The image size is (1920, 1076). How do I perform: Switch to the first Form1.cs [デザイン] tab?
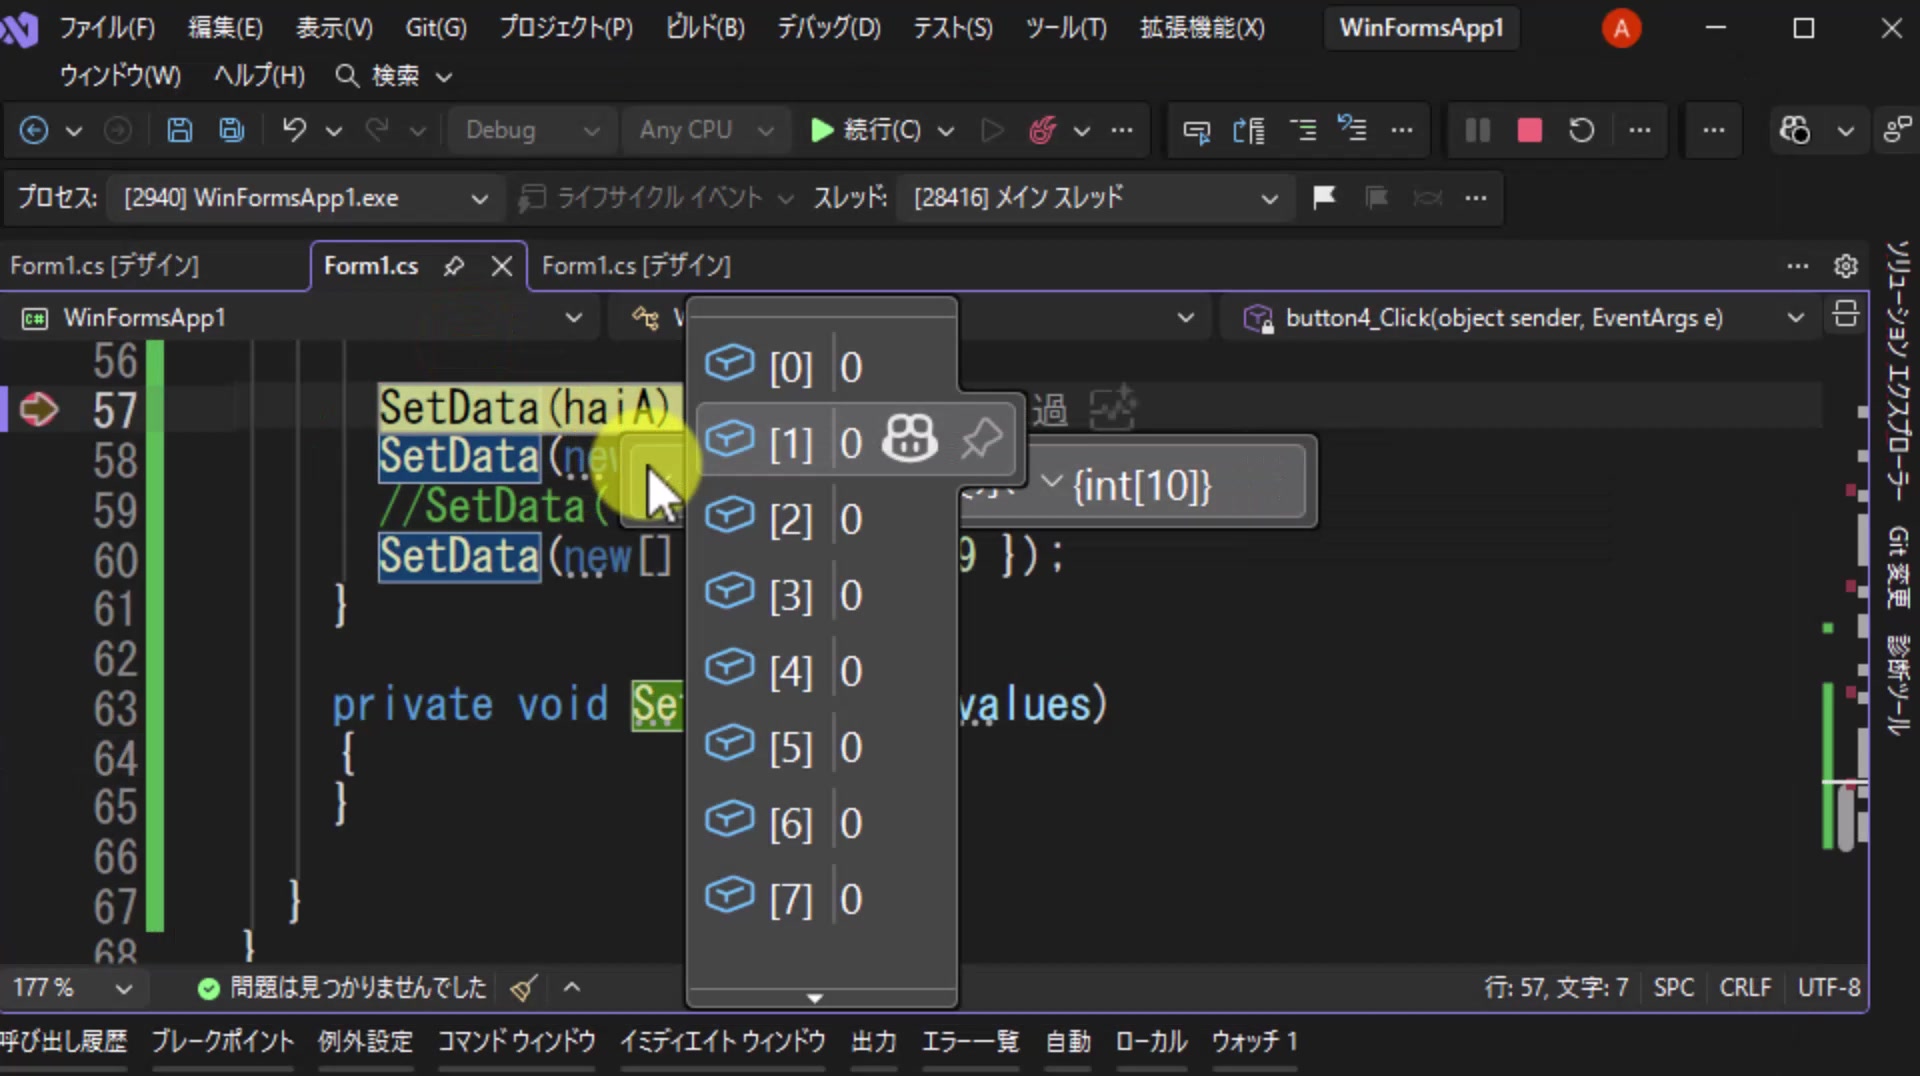coord(104,266)
